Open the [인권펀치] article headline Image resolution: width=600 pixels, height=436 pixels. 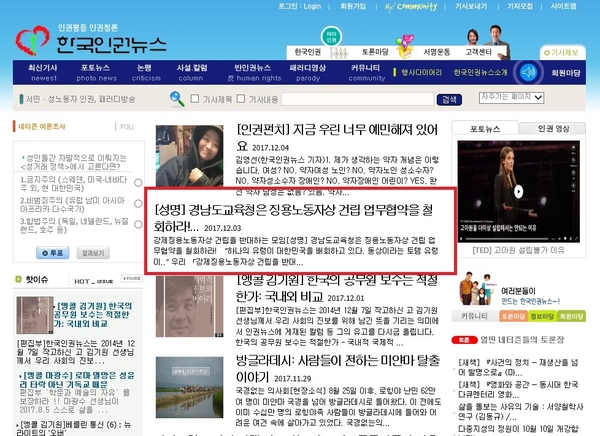337,137
